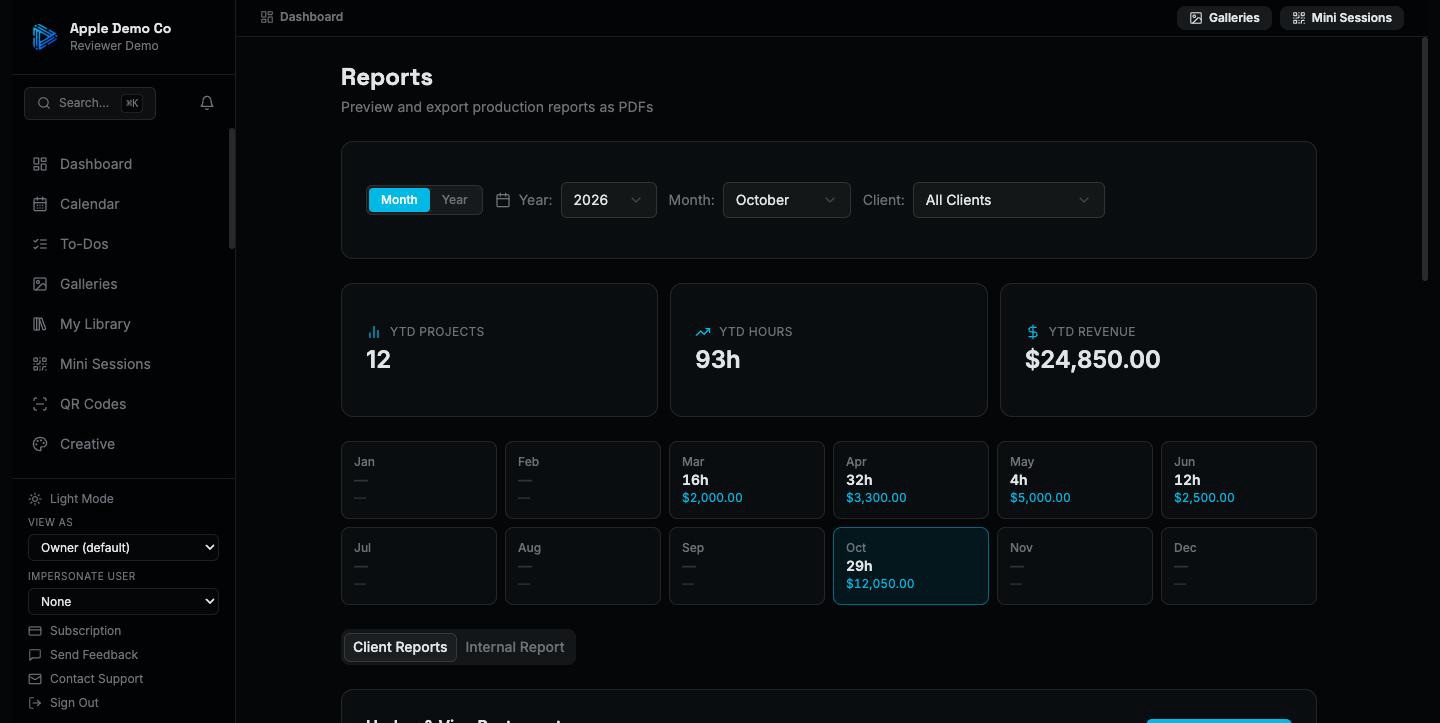Click the Mini Sessions button in top bar
This screenshot has width=1440, height=723.
tap(1342, 18)
